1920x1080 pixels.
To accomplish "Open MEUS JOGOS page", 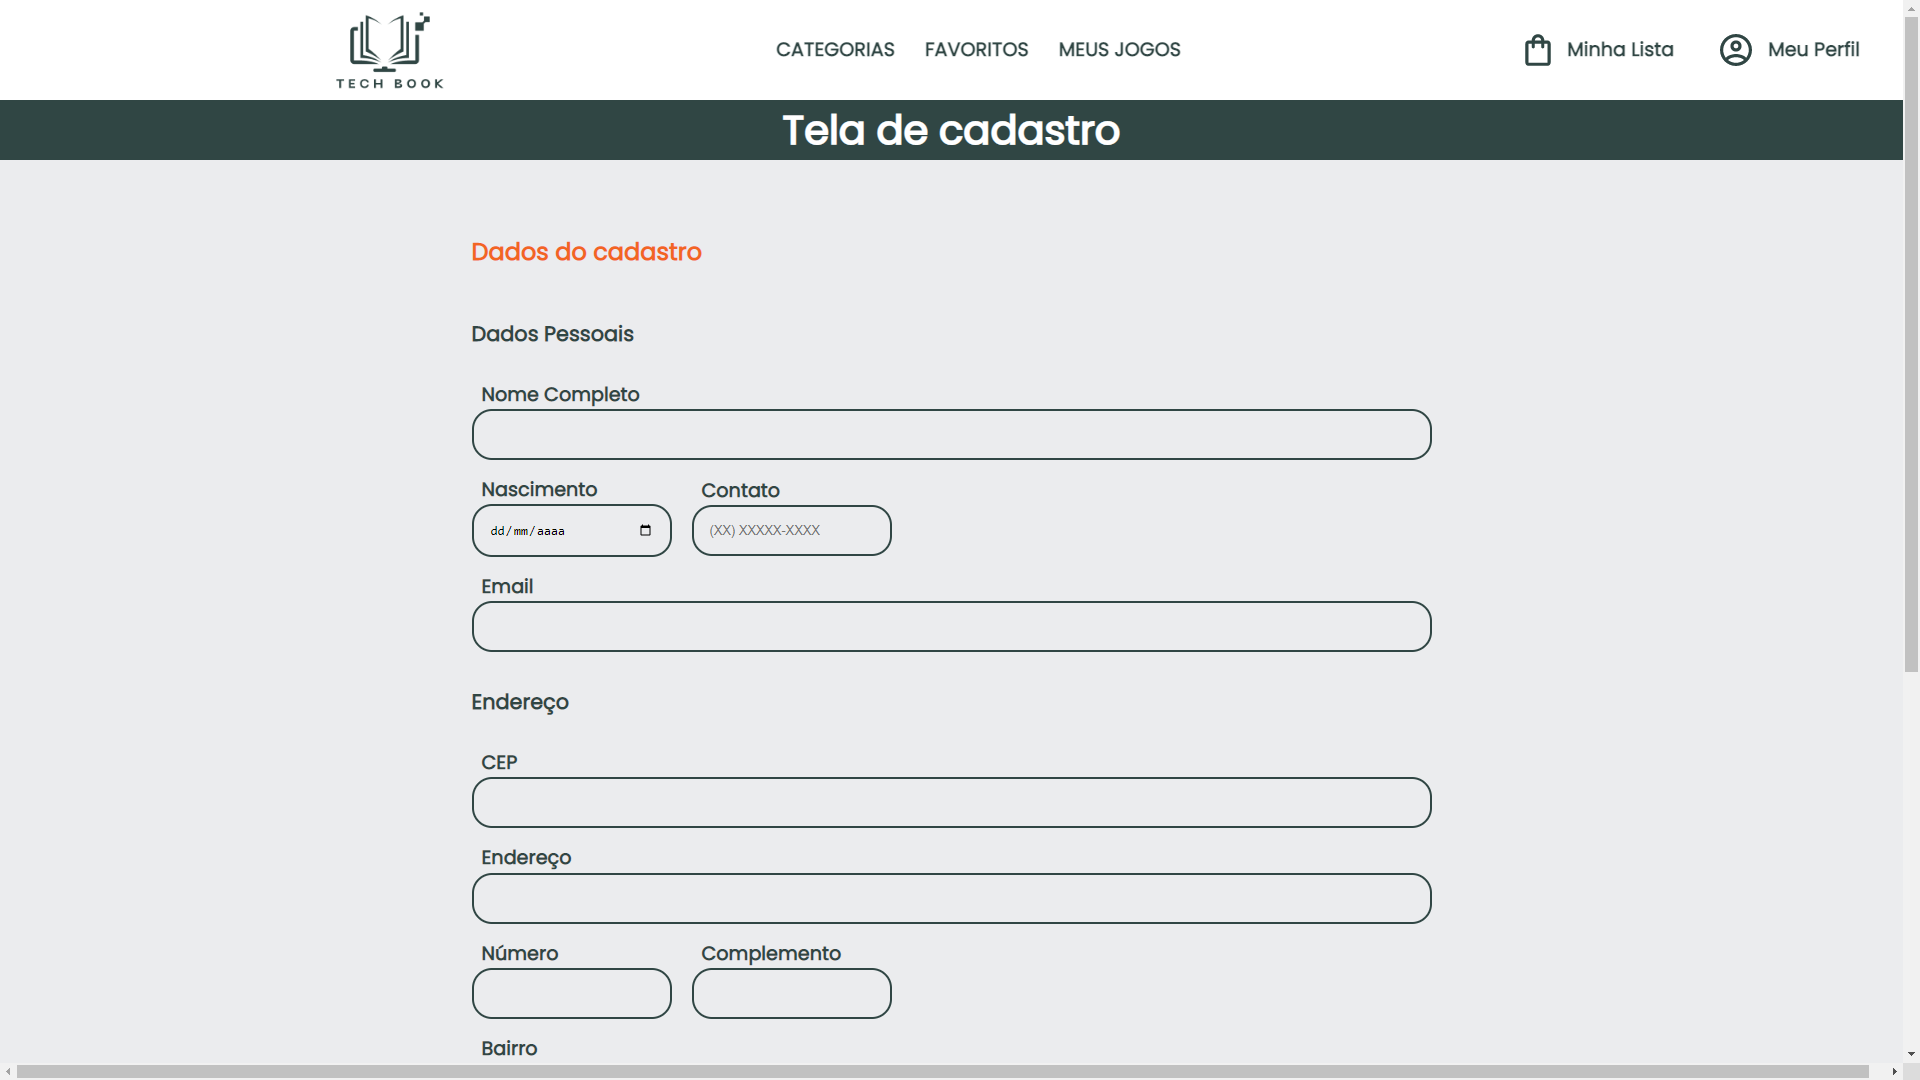I will click(x=1119, y=49).
